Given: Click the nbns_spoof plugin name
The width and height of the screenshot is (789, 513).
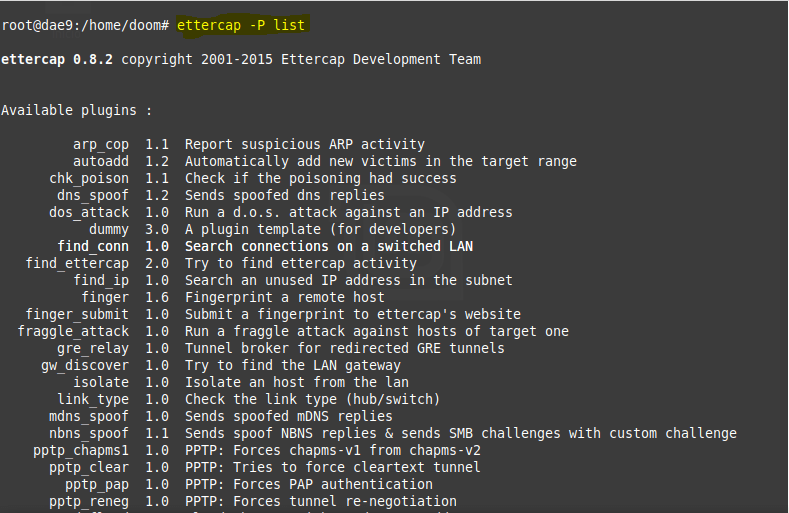Looking at the screenshot, I should point(89,433).
